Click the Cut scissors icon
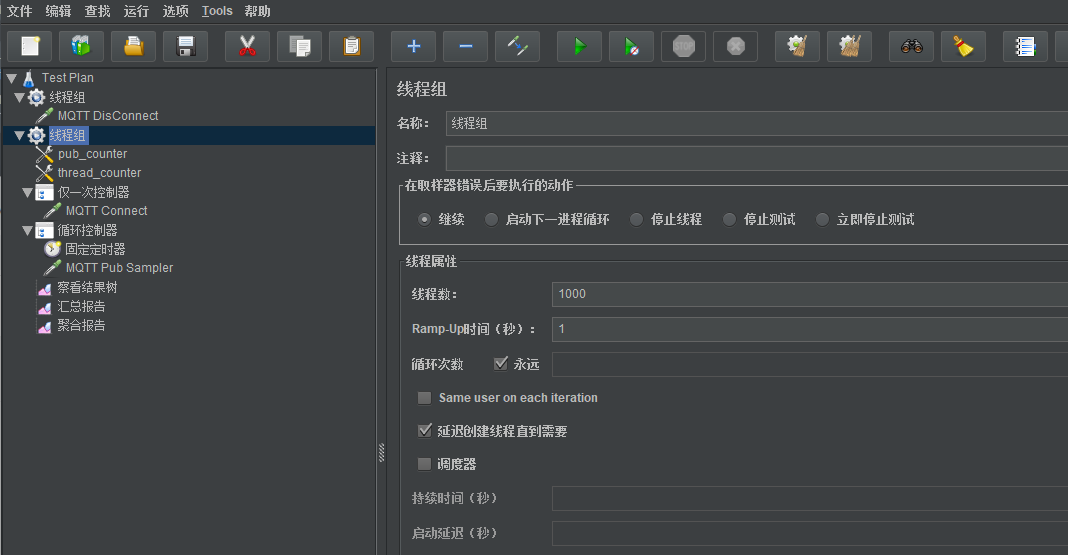This screenshot has width=1068, height=555. 247,46
